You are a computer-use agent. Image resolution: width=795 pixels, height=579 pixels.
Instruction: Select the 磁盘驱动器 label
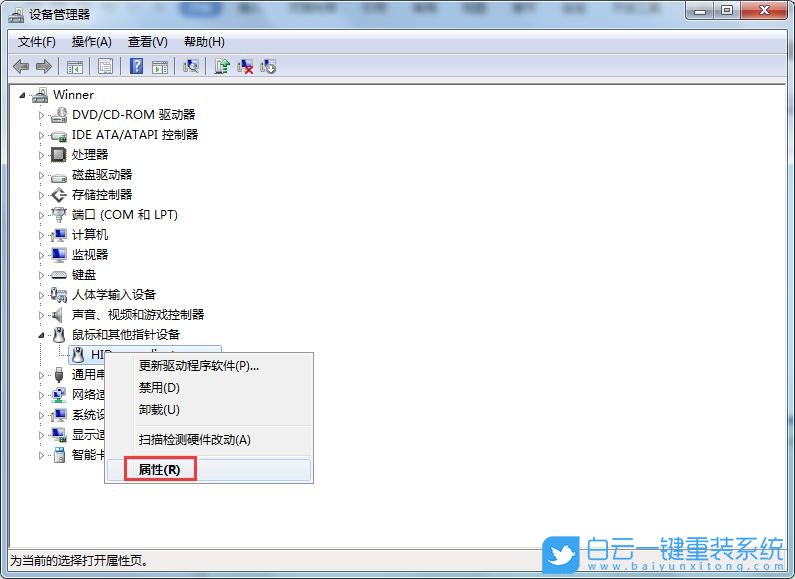[102, 174]
